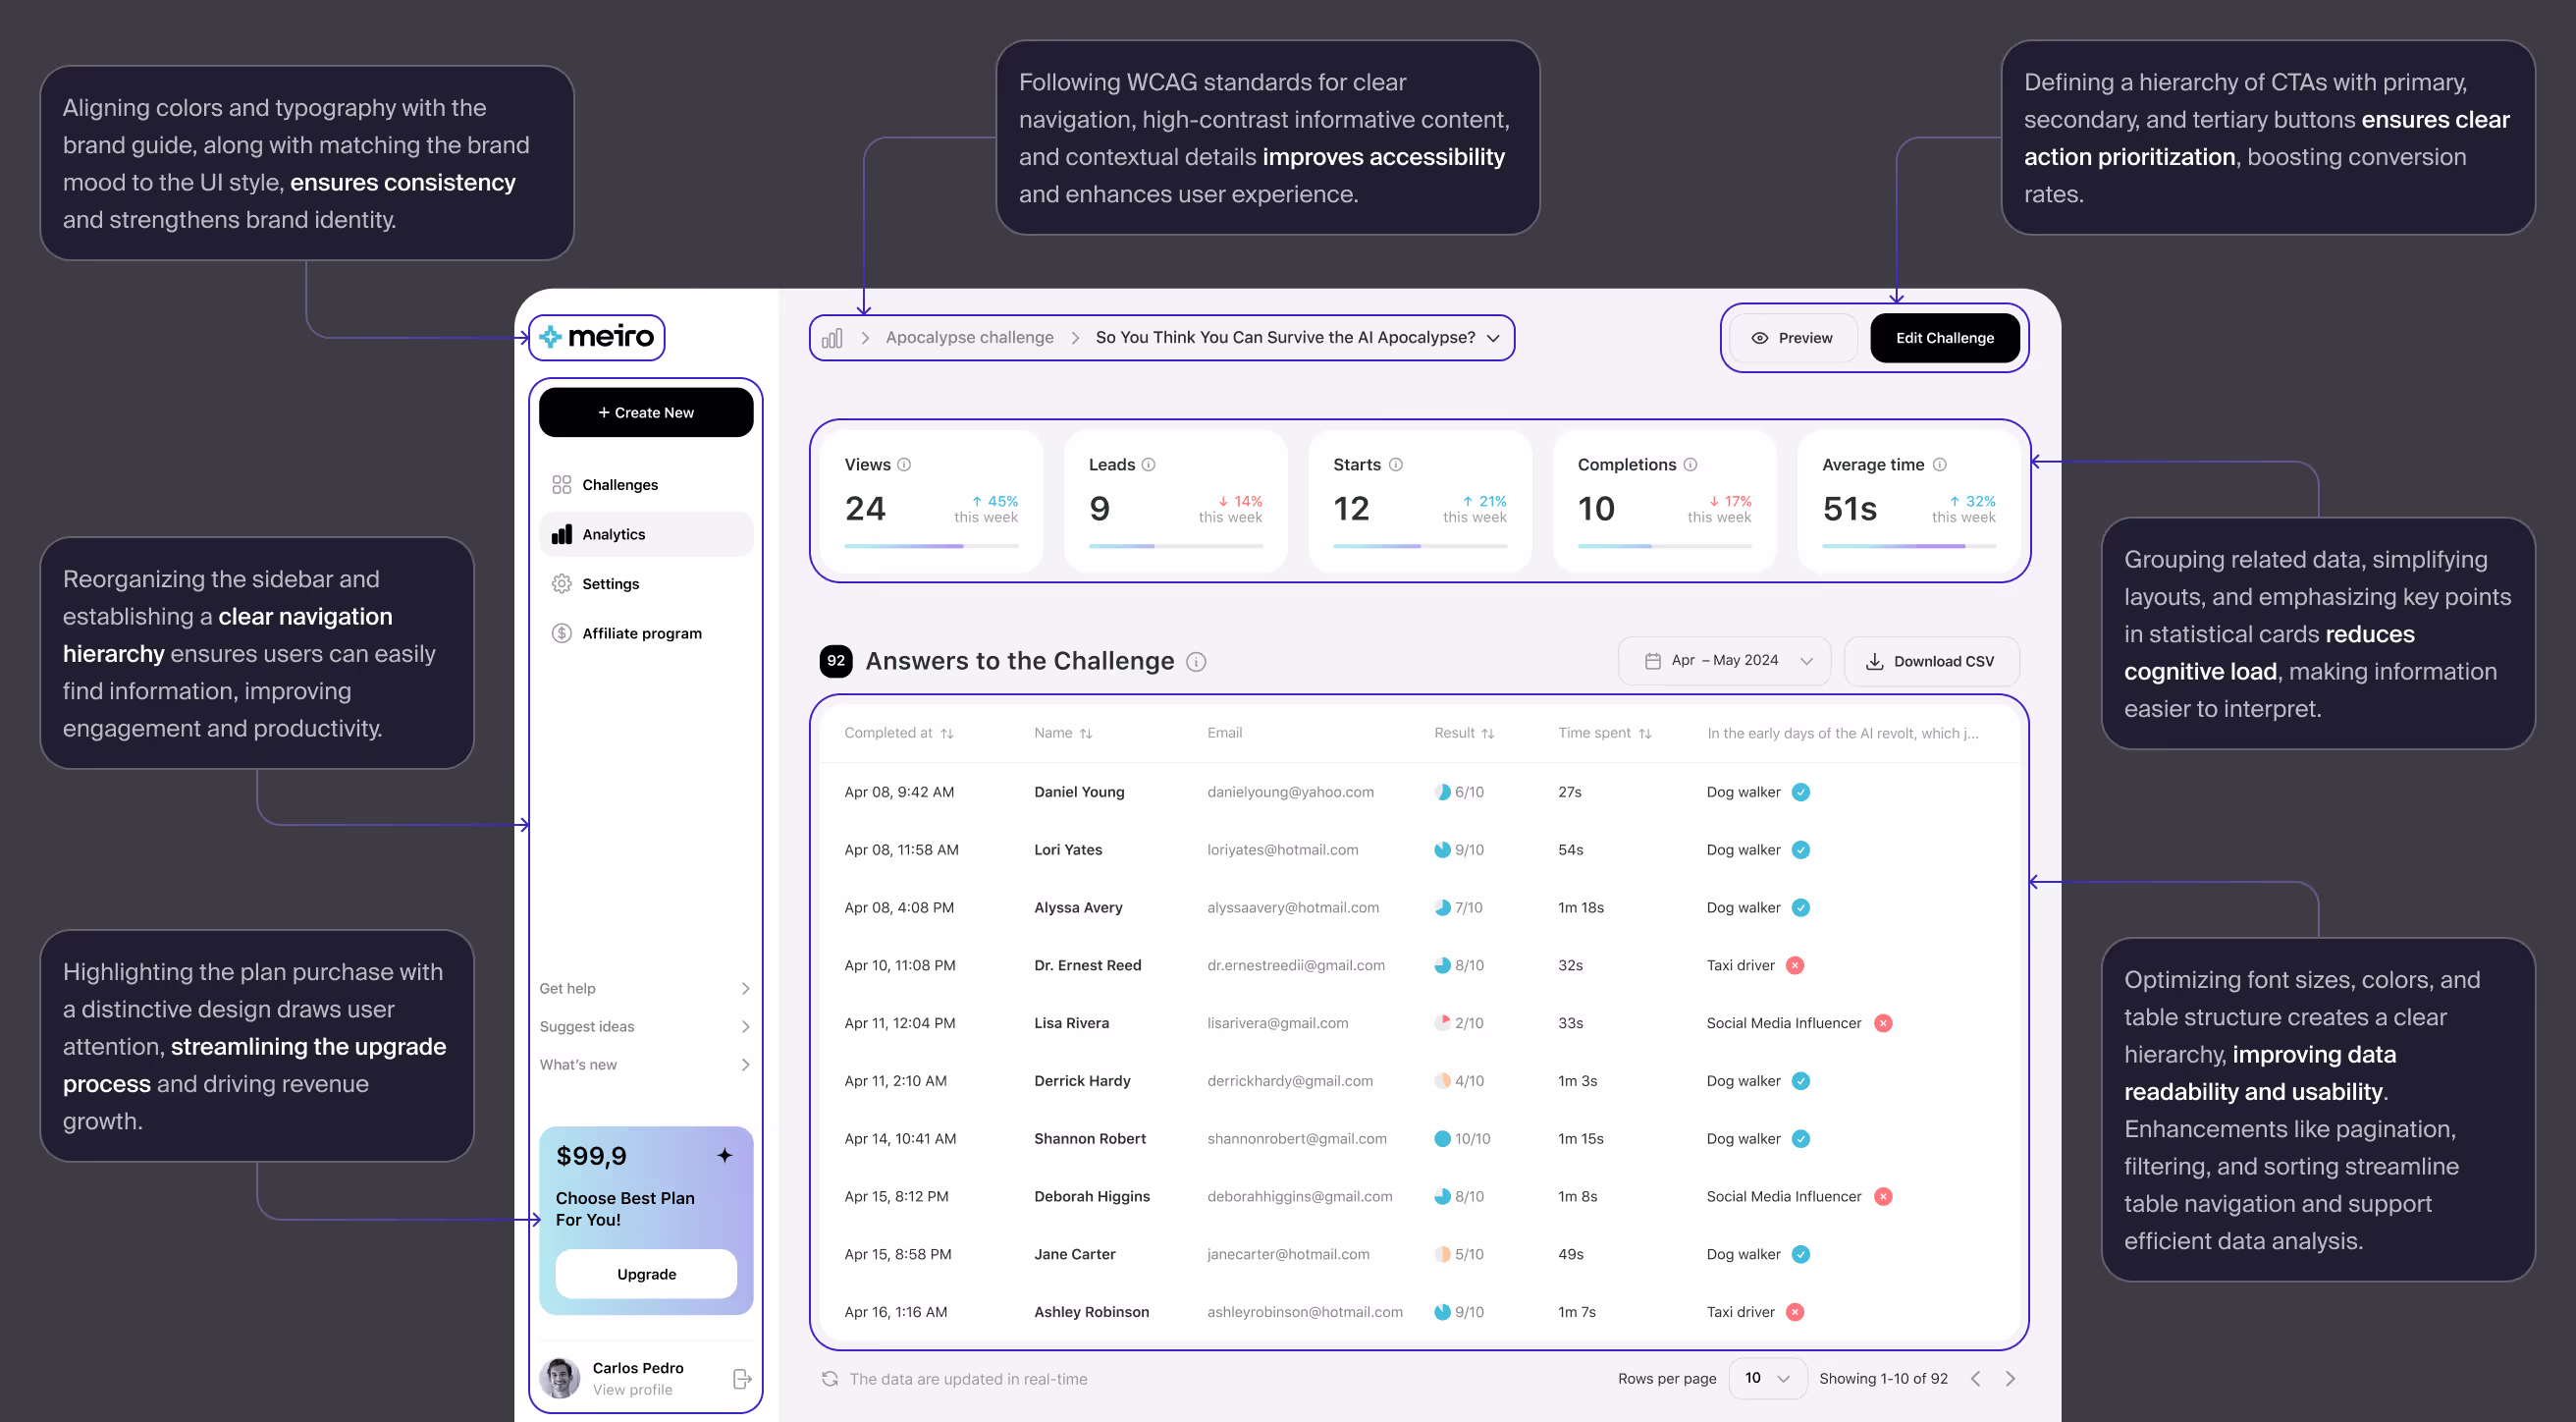Click Carlos Pedro's profile avatar

tap(560, 1378)
